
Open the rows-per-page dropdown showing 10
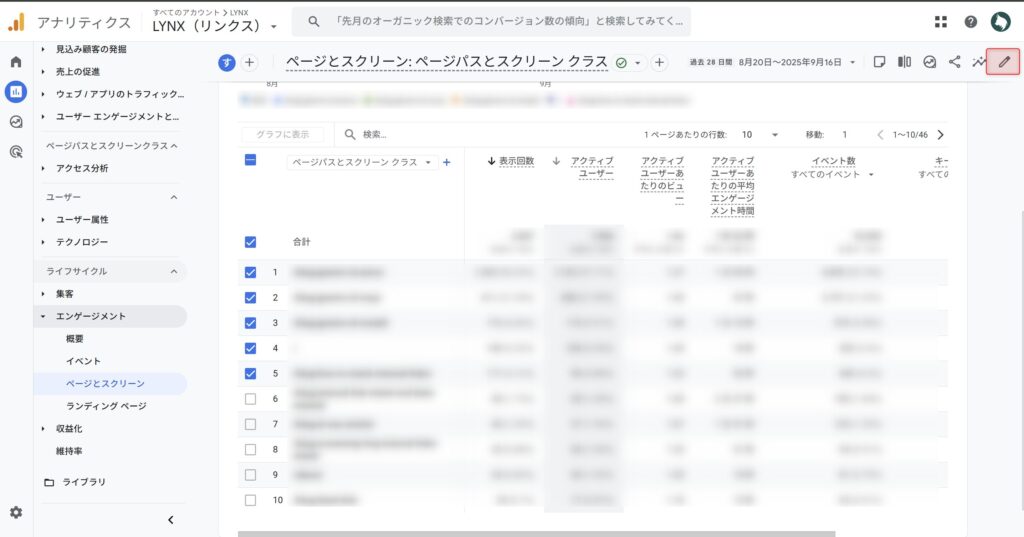pos(760,134)
